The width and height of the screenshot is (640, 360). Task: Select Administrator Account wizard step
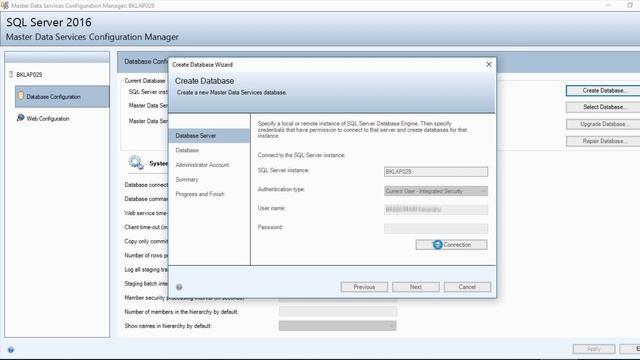(202, 165)
